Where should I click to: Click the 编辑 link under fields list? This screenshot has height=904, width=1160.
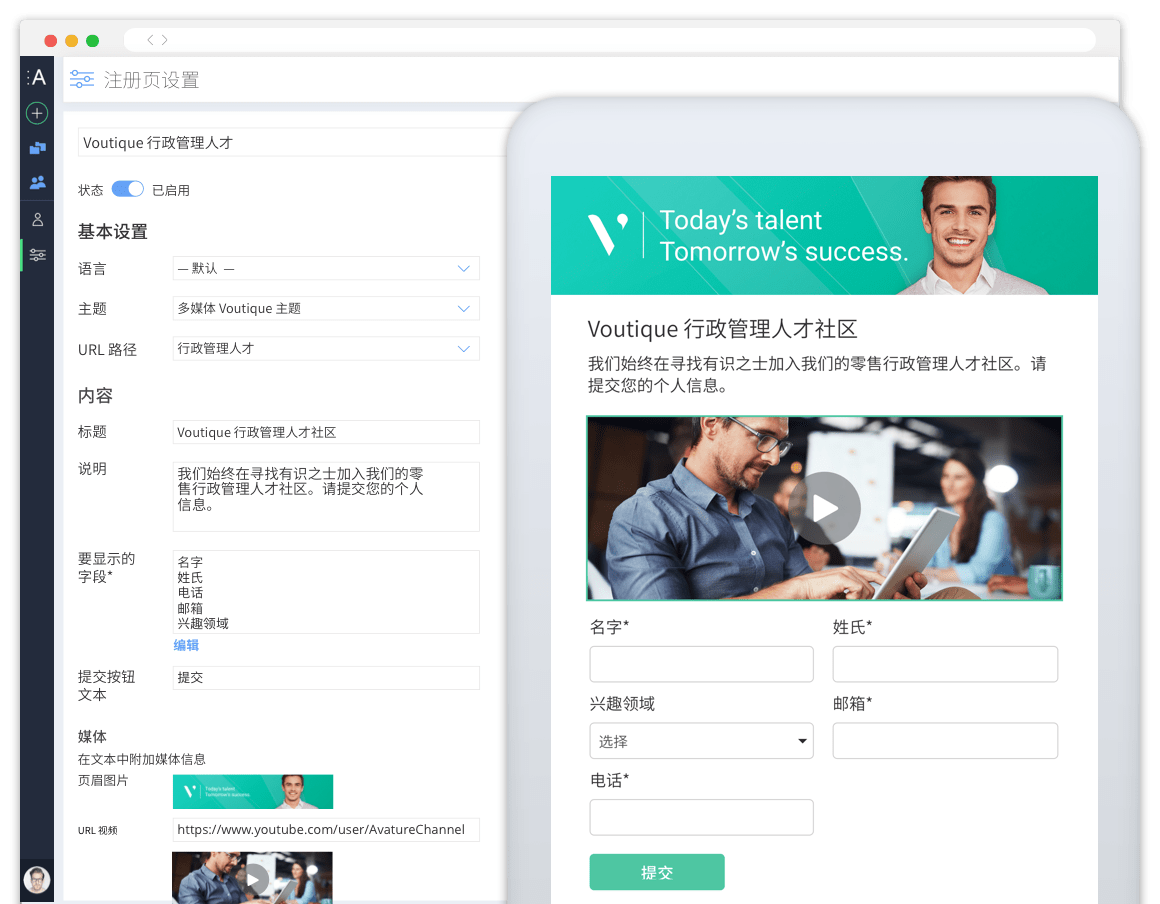coord(186,645)
